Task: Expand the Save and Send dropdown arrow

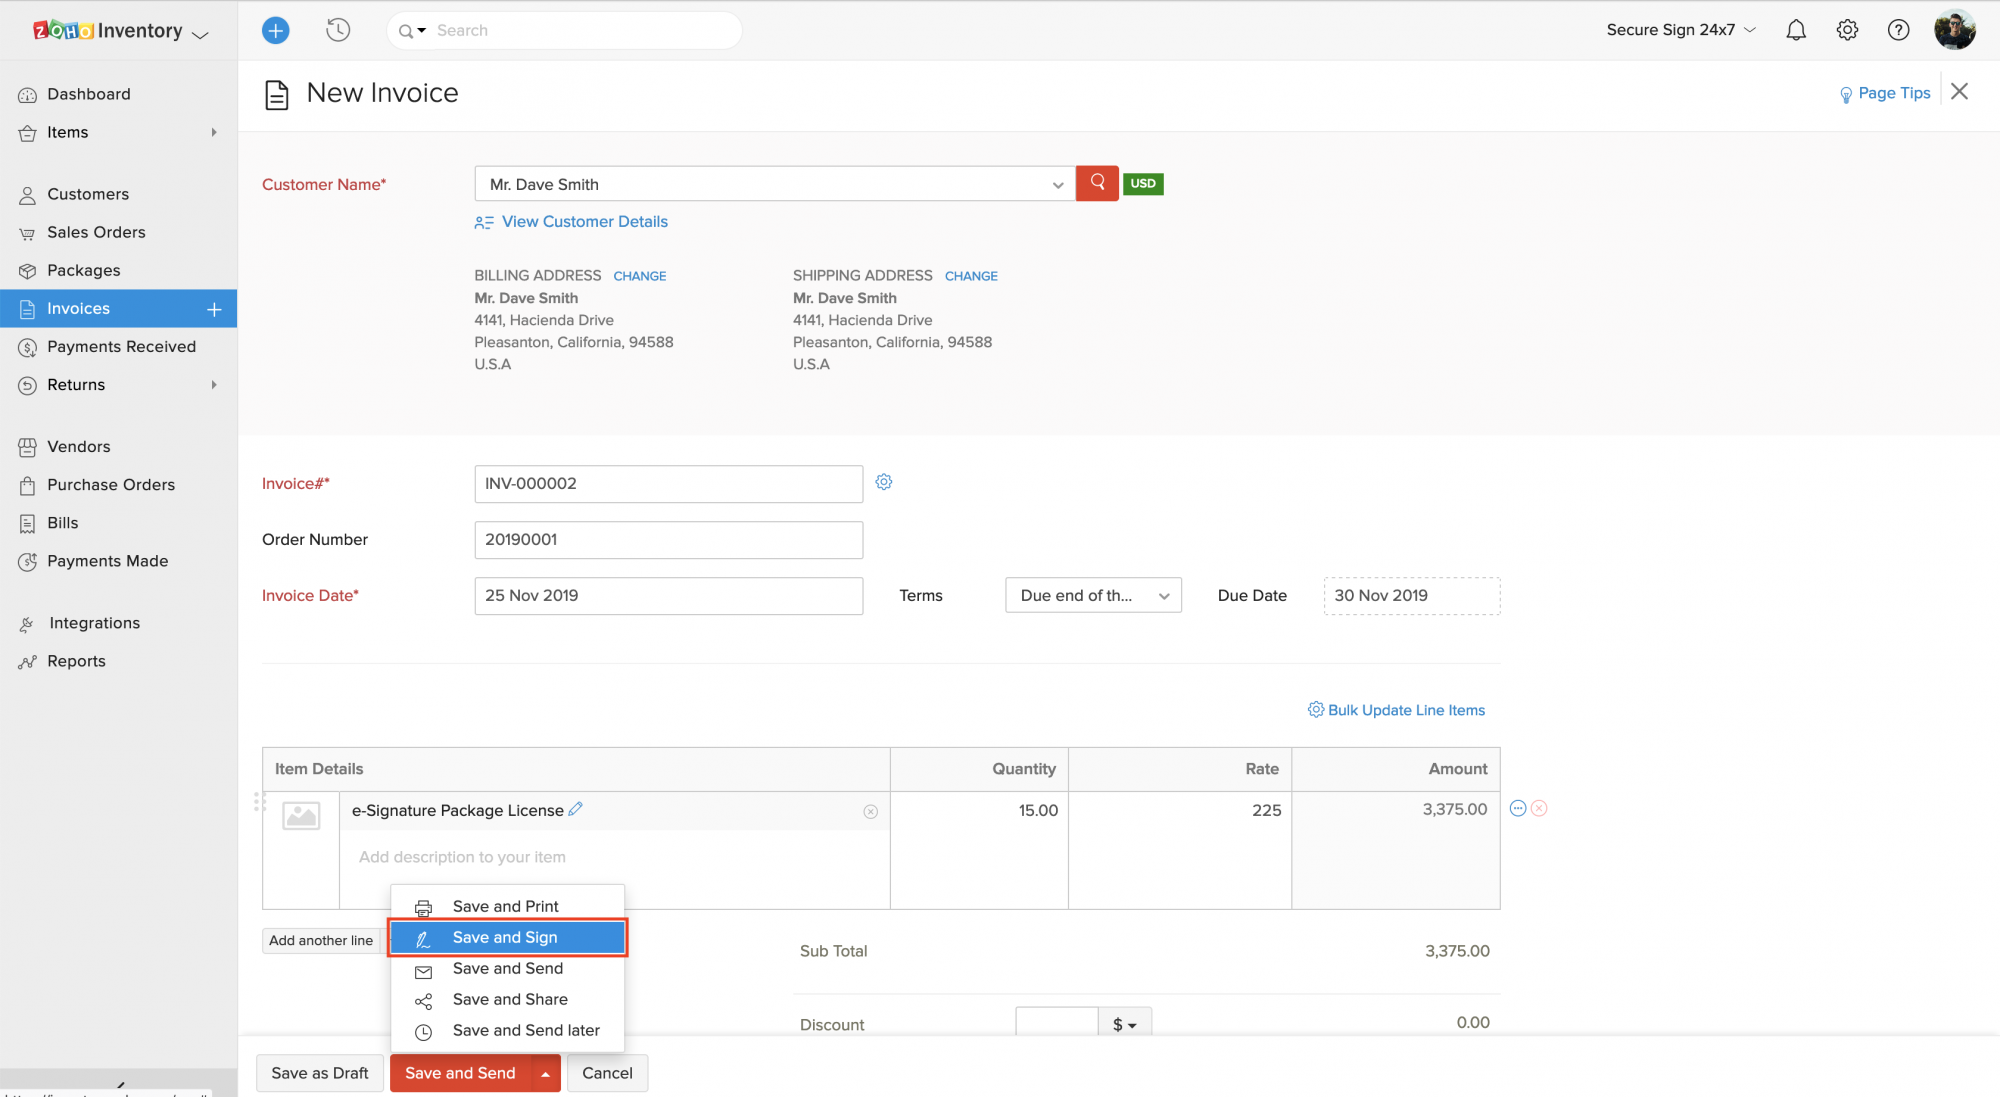Action: [546, 1073]
